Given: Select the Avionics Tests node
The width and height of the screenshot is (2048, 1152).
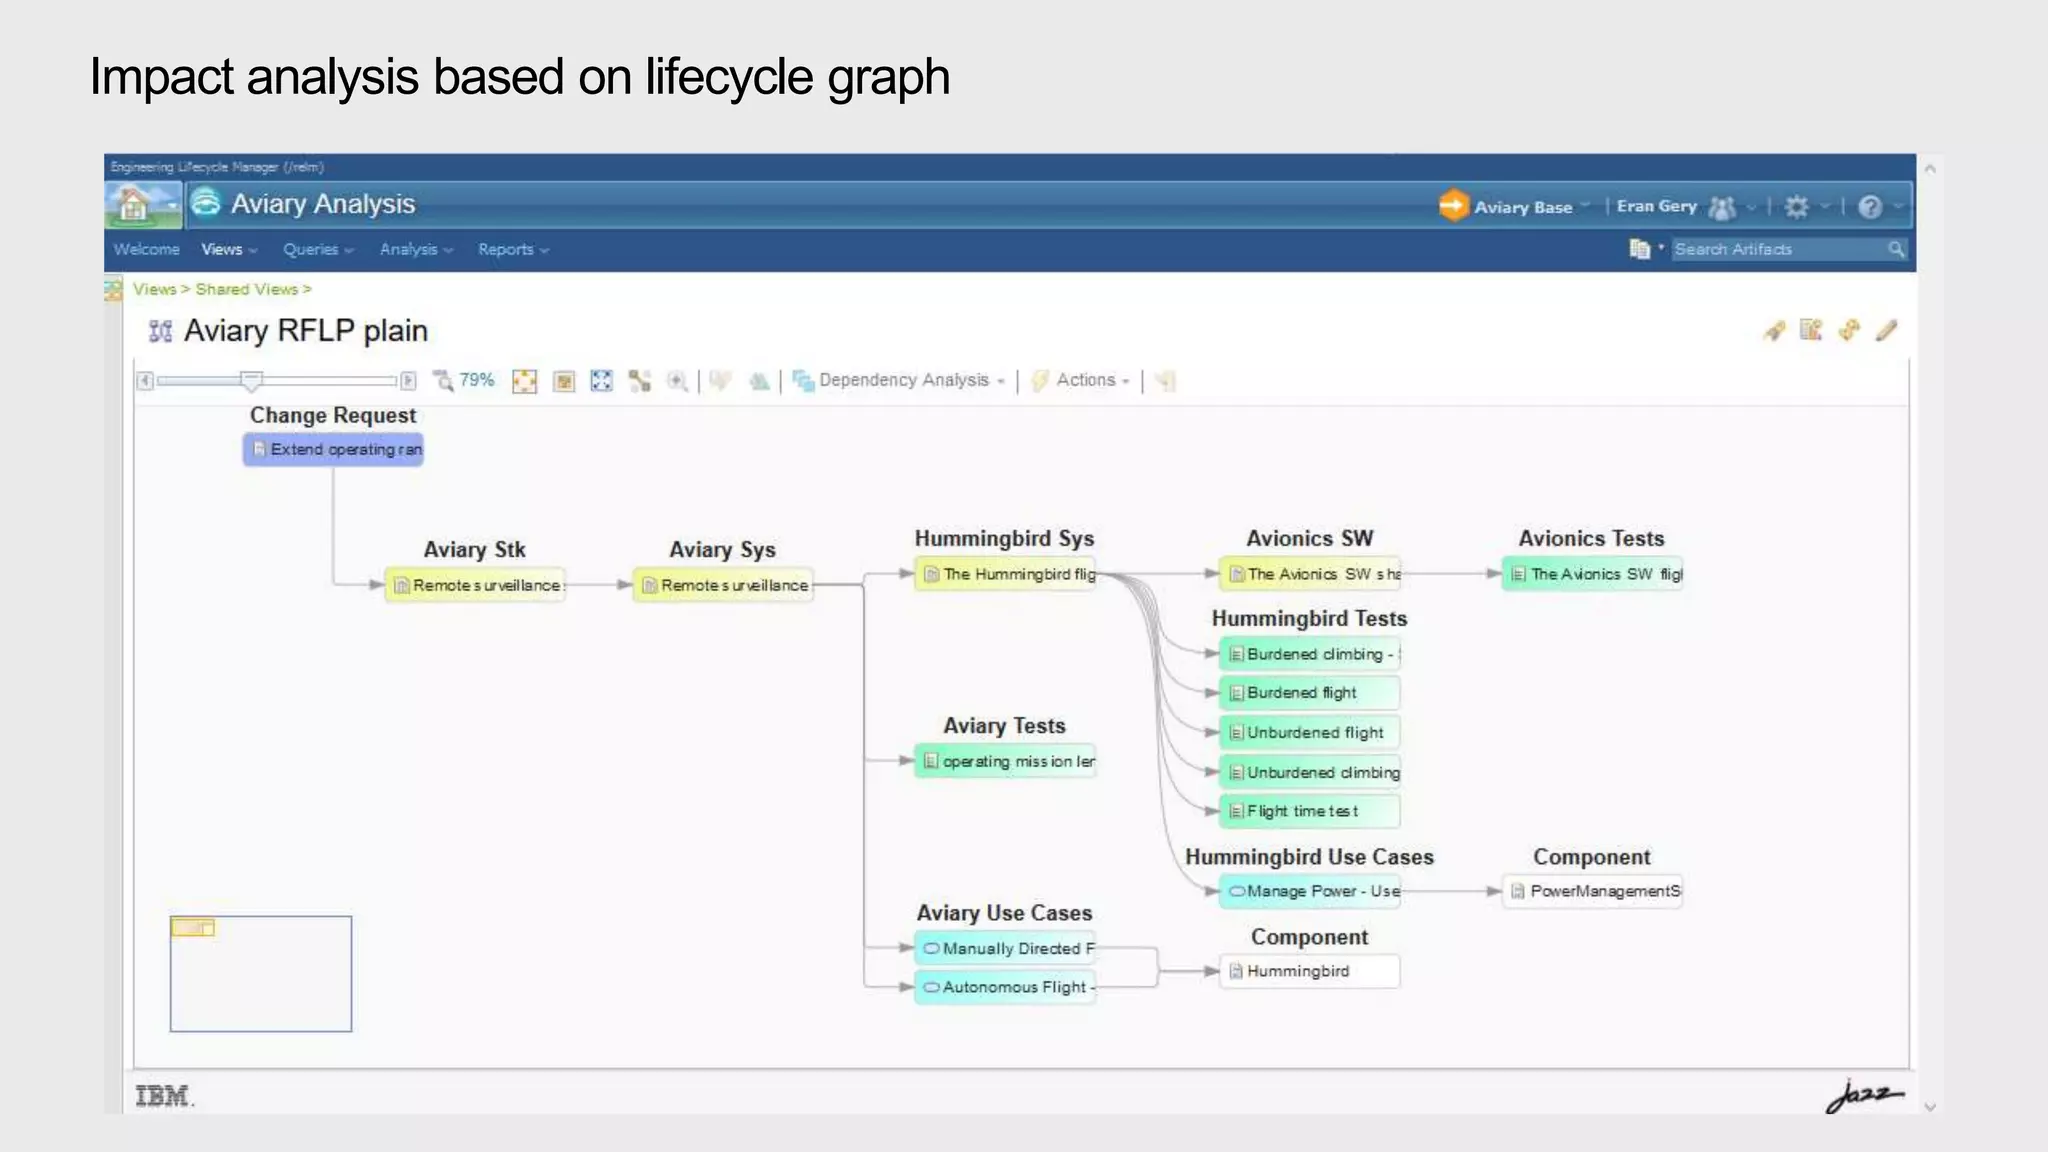Looking at the screenshot, I should point(1592,574).
